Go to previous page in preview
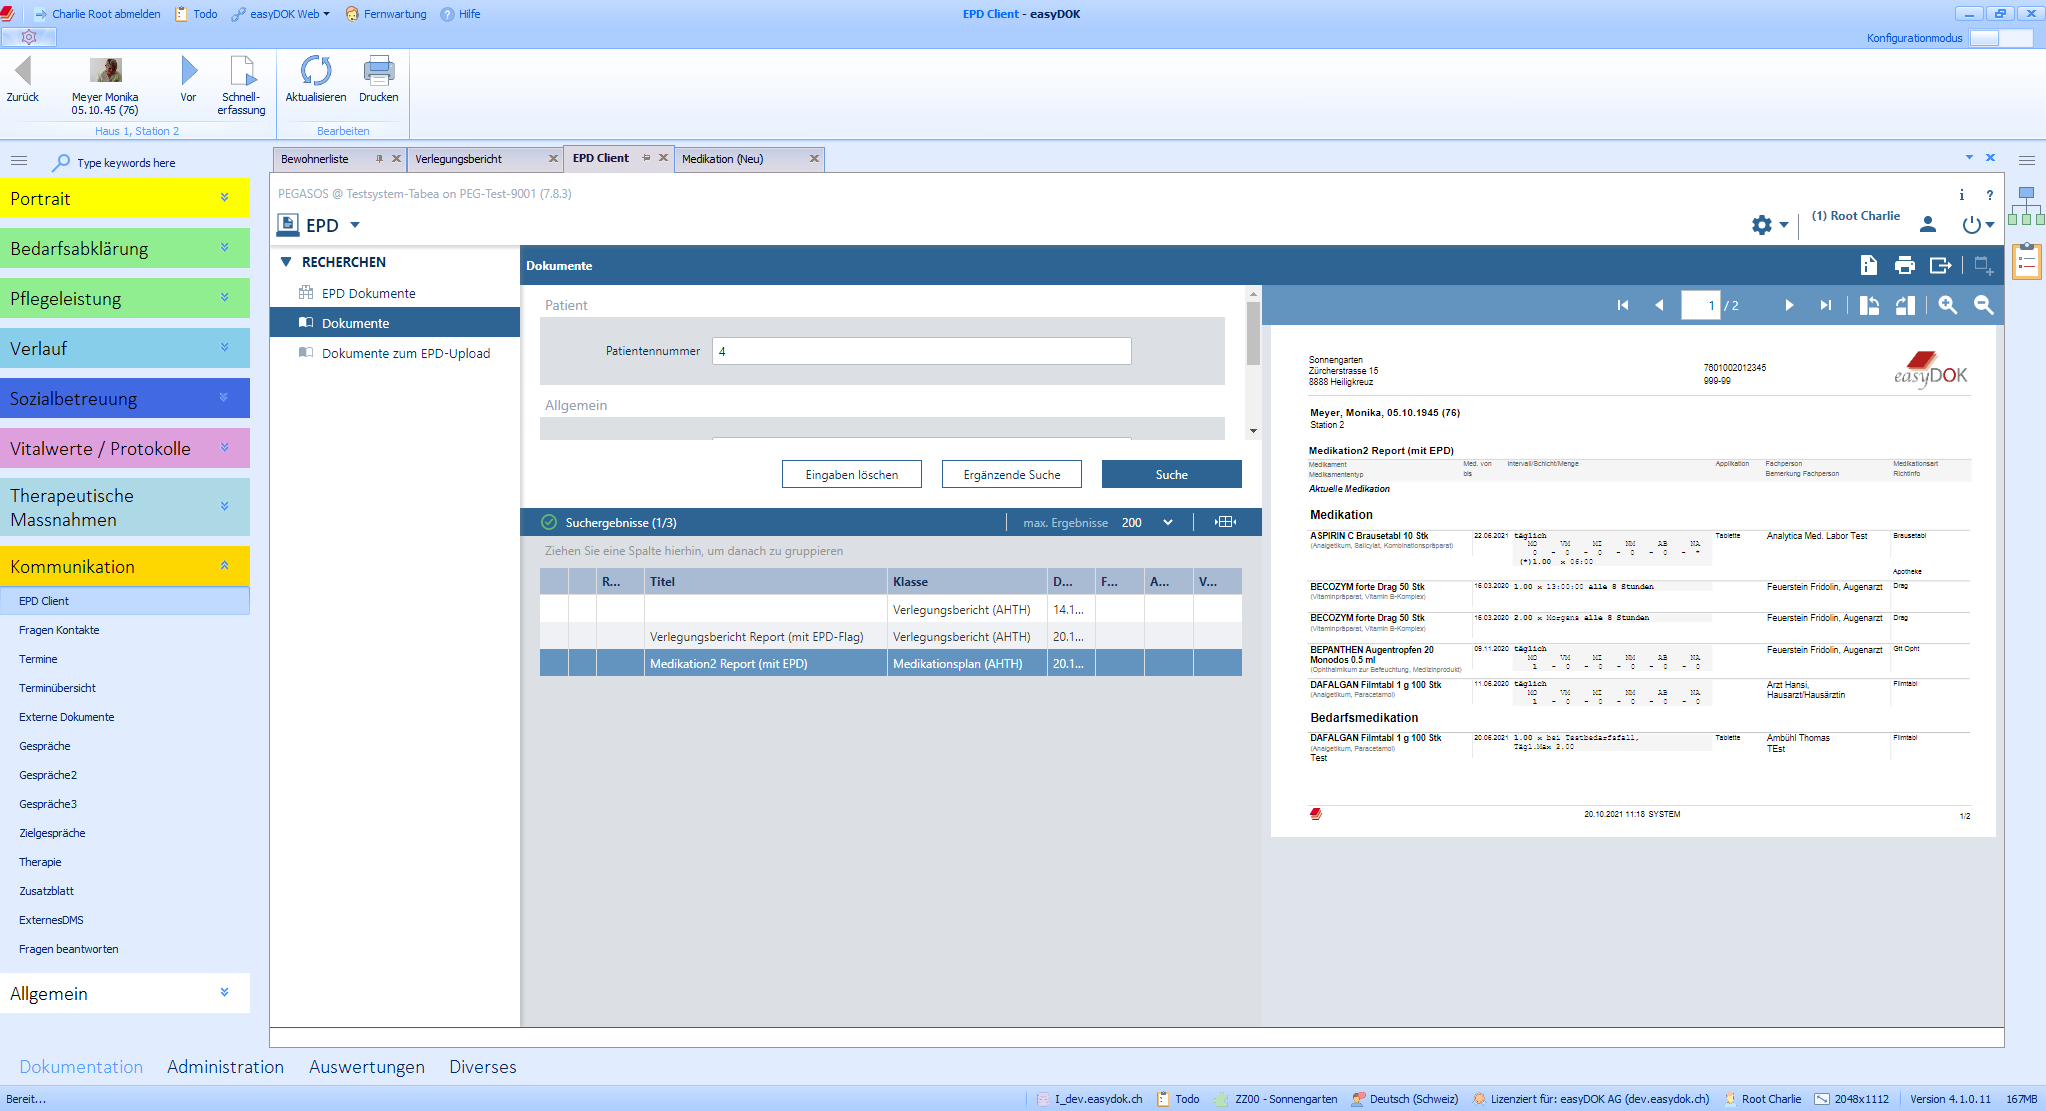The width and height of the screenshot is (2046, 1111). click(1659, 305)
